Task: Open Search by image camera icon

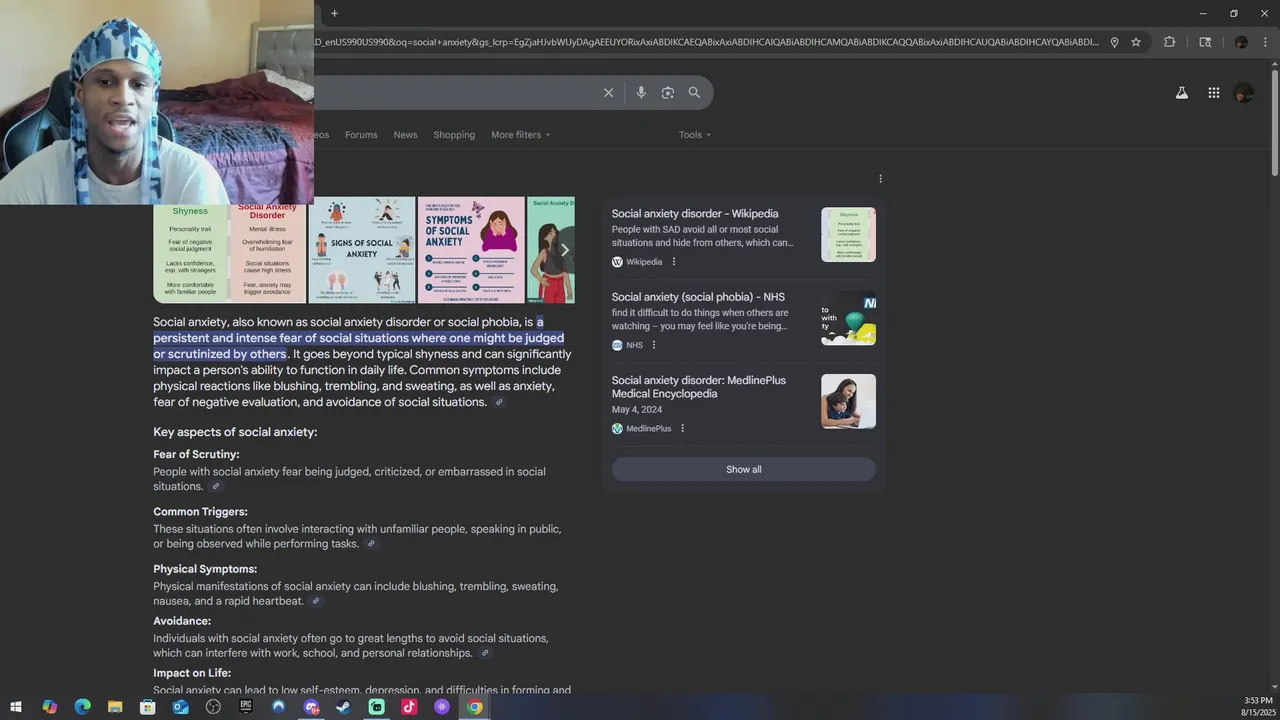Action: pyautogui.click(x=667, y=93)
